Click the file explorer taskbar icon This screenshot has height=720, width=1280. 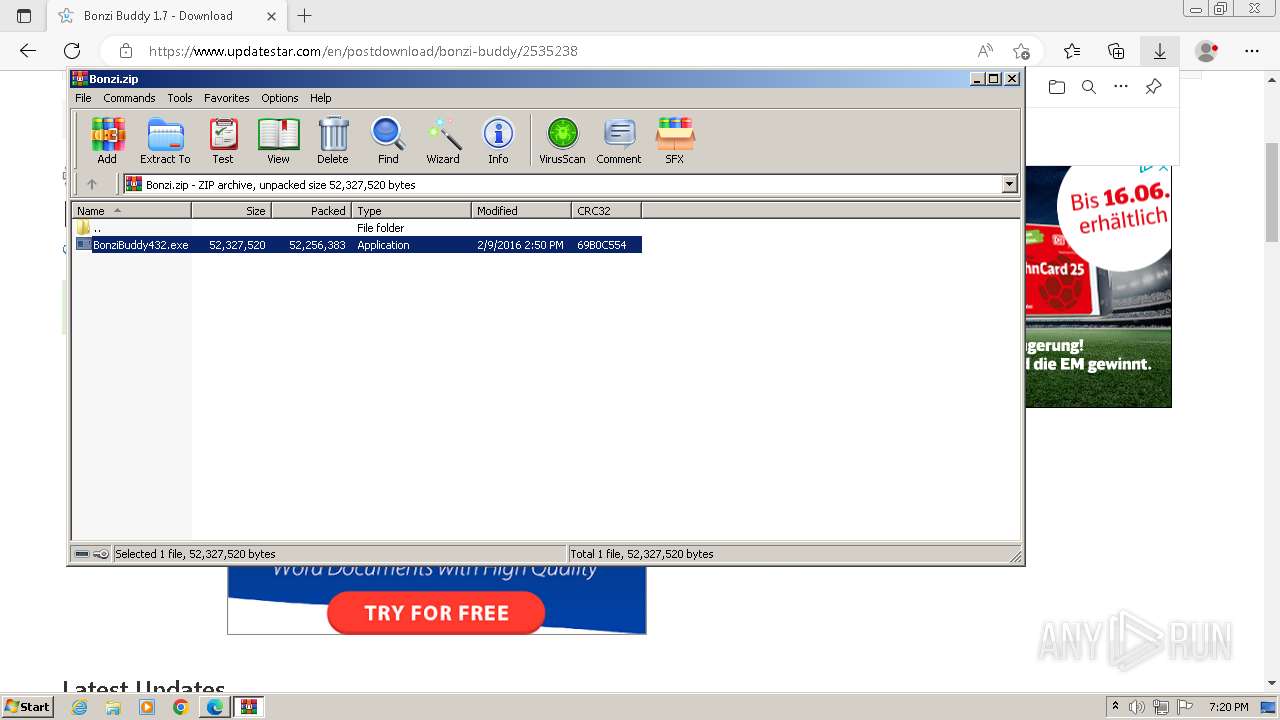click(x=113, y=707)
